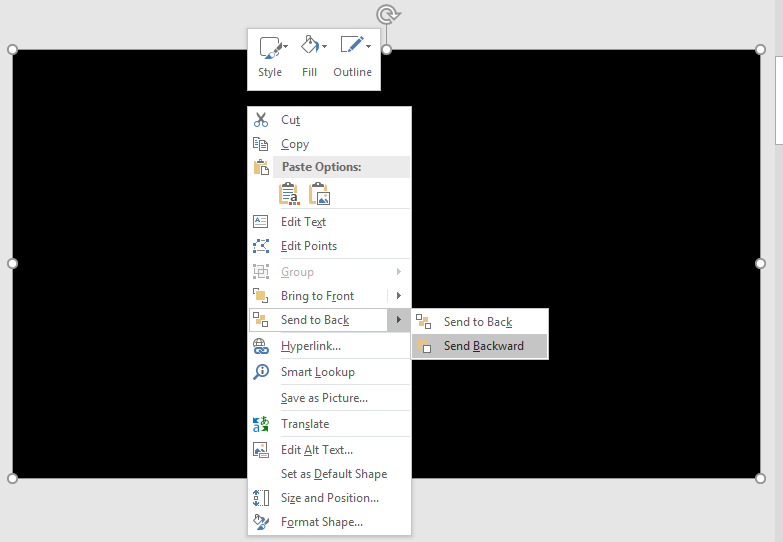Screen dimensions: 783x542
Task: Choose Send Backward in the submenu
Action: [480, 346]
